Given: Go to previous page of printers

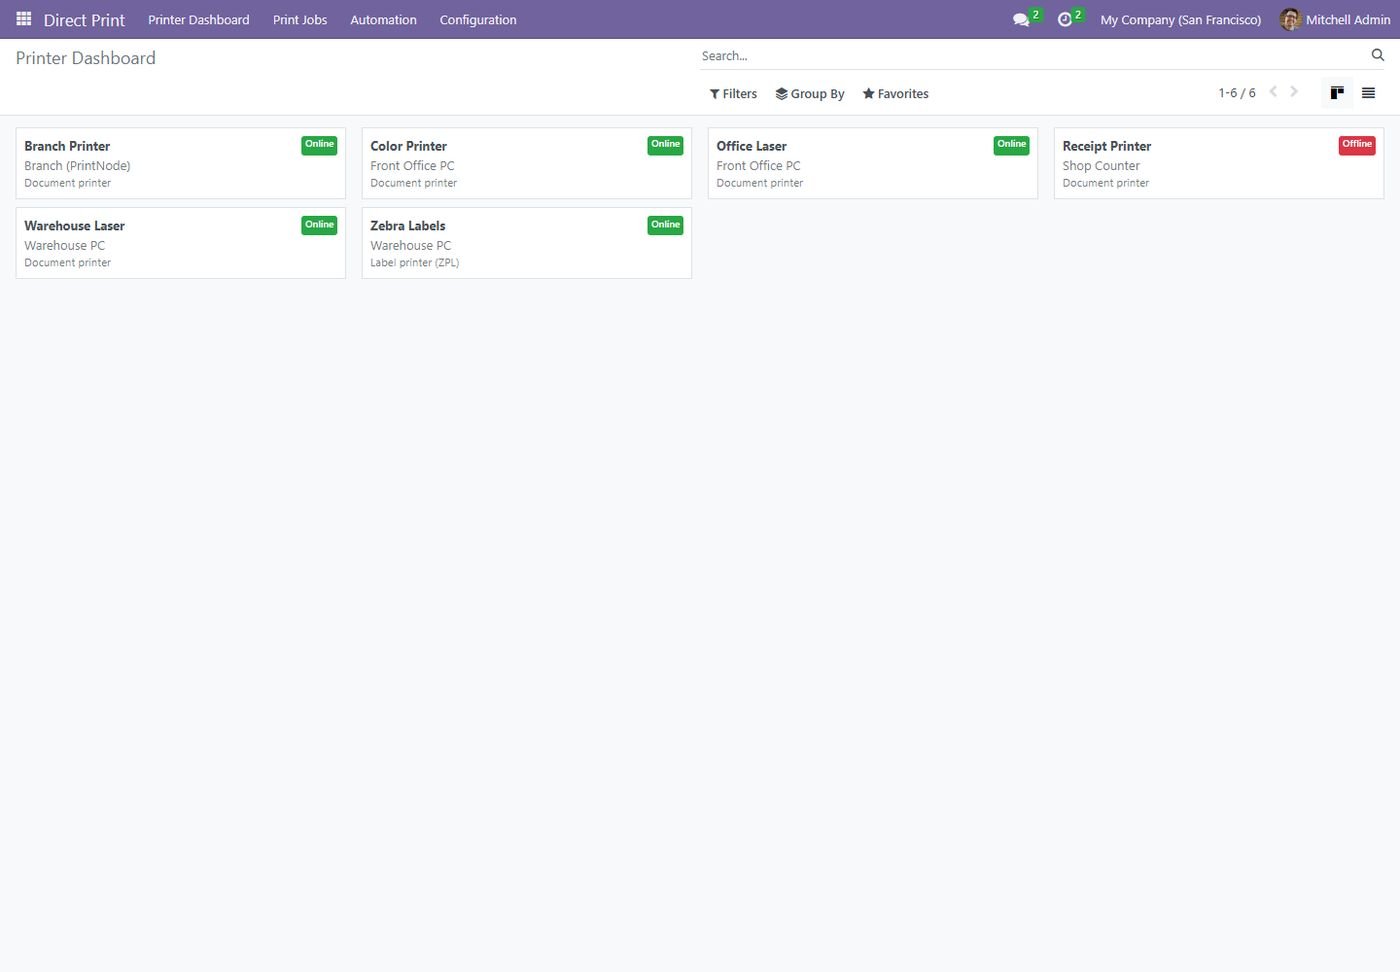Looking at the screenshot, I should (x=1273, y=92).
